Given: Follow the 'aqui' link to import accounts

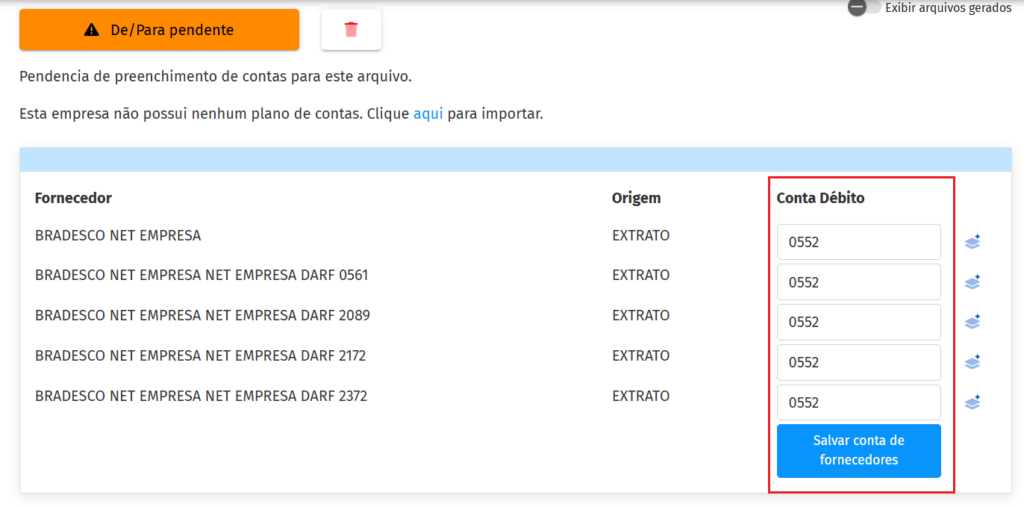Looking at the screenshot, I should [428, 113].
